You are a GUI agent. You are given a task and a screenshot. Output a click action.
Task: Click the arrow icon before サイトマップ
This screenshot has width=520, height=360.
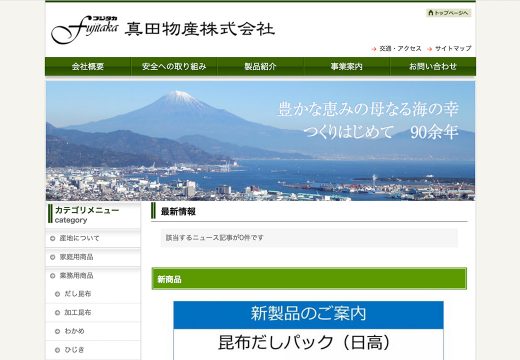(429, 49)
